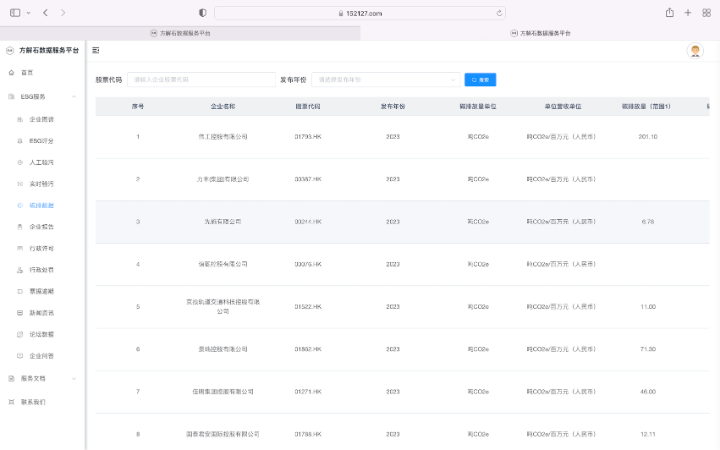Screen dimensions: 720x450
Task: Click the emission value 46.00
Action: click(x=648, y=392)
